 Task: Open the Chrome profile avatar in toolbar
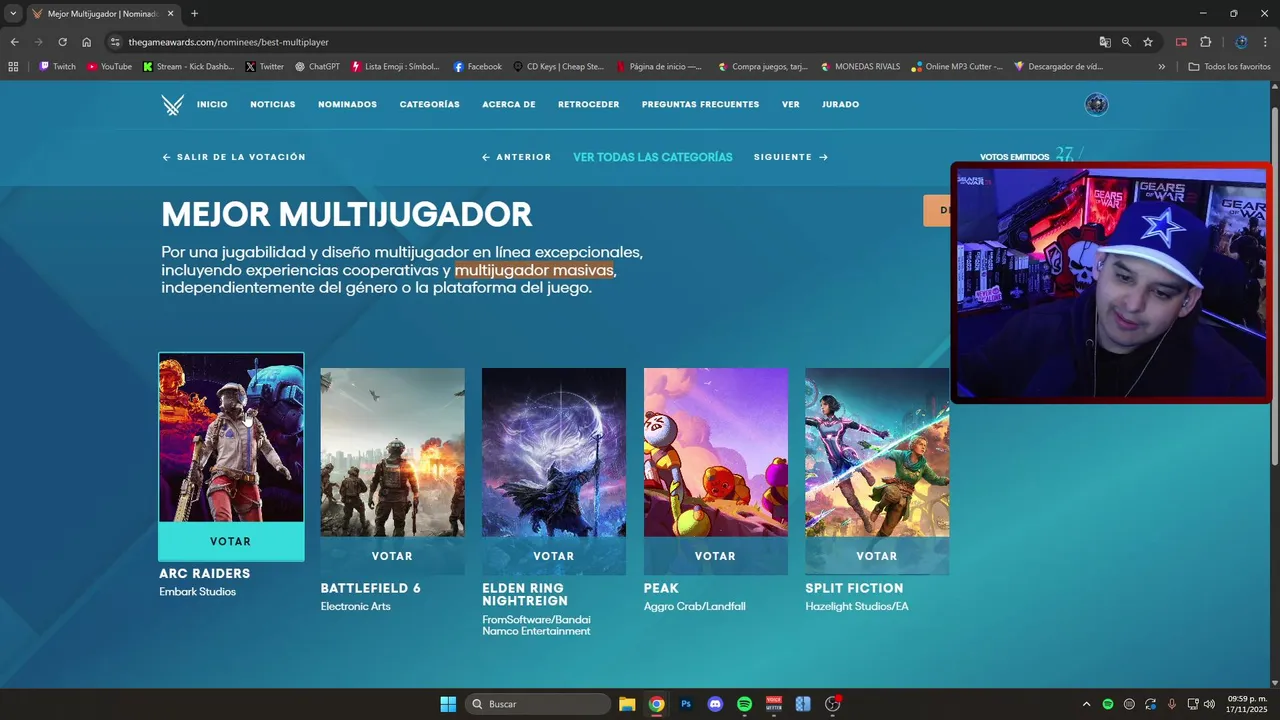(1241, 42)
